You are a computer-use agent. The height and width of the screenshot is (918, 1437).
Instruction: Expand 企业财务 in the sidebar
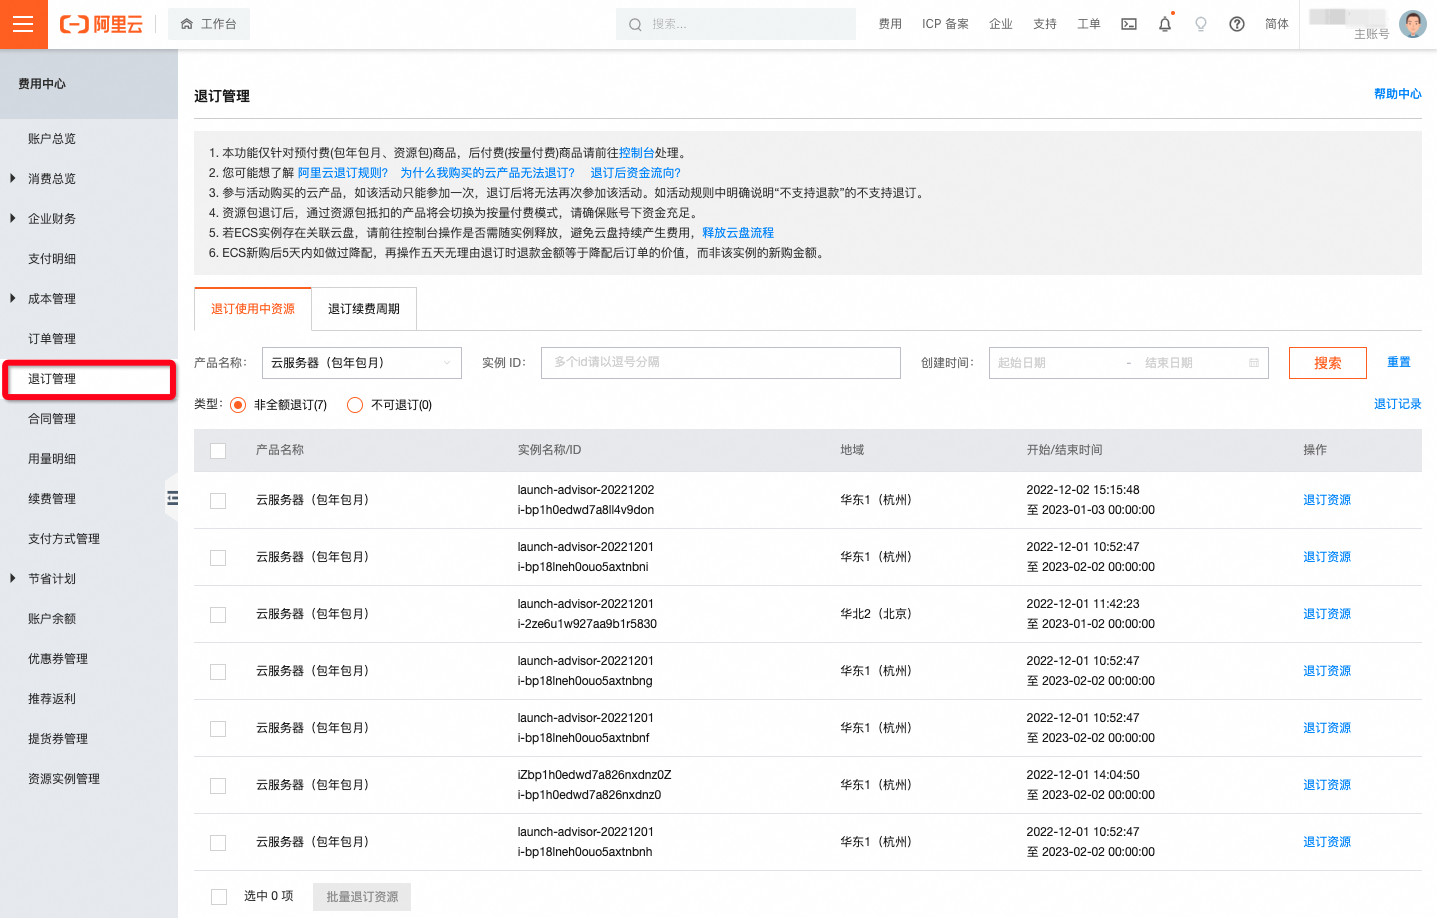(x=12, y=219)
